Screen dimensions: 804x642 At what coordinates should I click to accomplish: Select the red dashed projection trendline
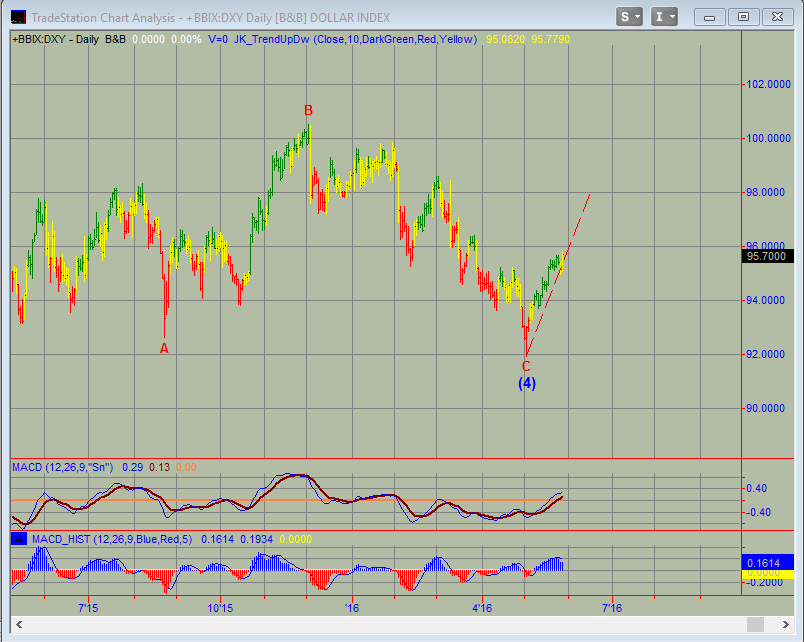coord(558,275)
